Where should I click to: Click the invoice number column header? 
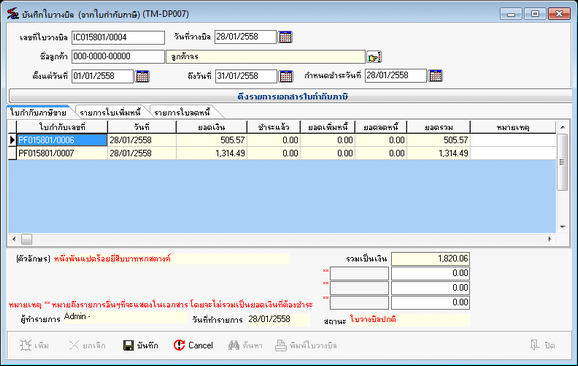point(62,127)
